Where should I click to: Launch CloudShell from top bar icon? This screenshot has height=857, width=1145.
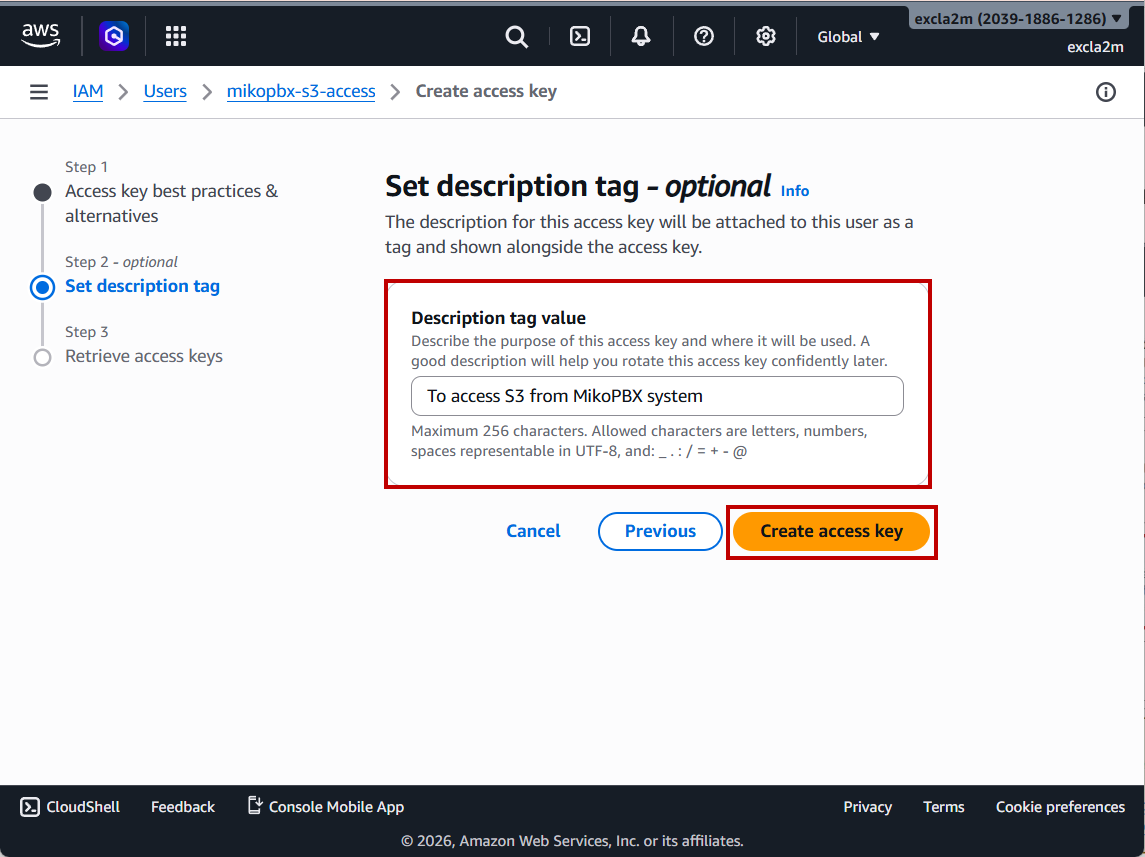[x=579, y=37]
